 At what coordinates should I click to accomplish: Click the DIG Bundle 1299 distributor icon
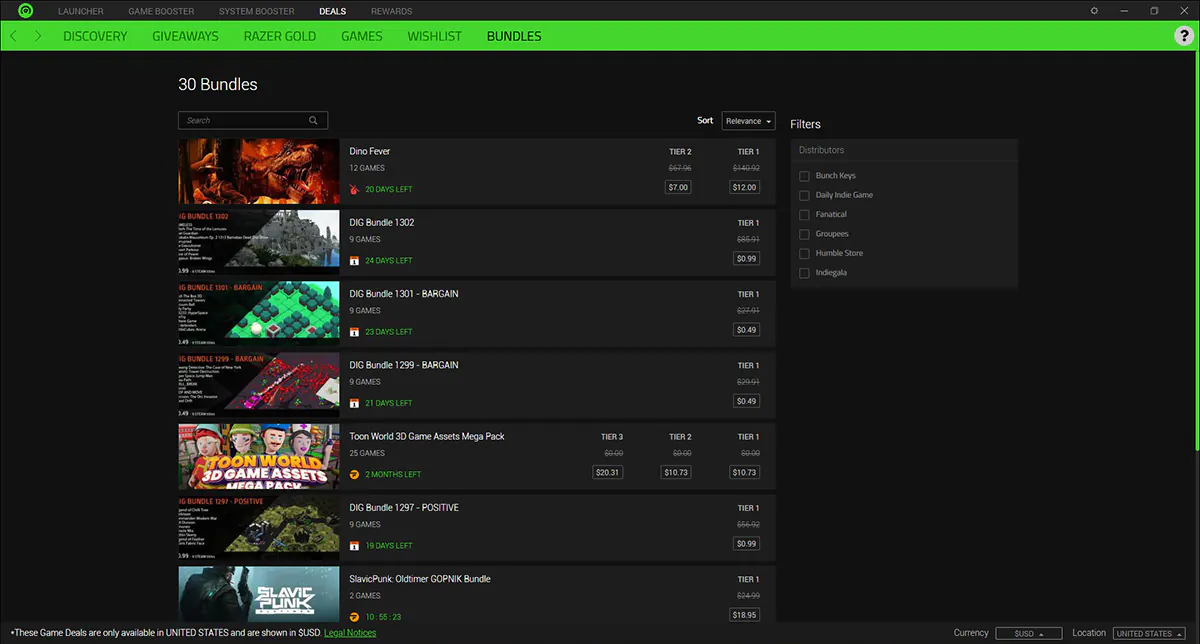[x=354, y=403]
